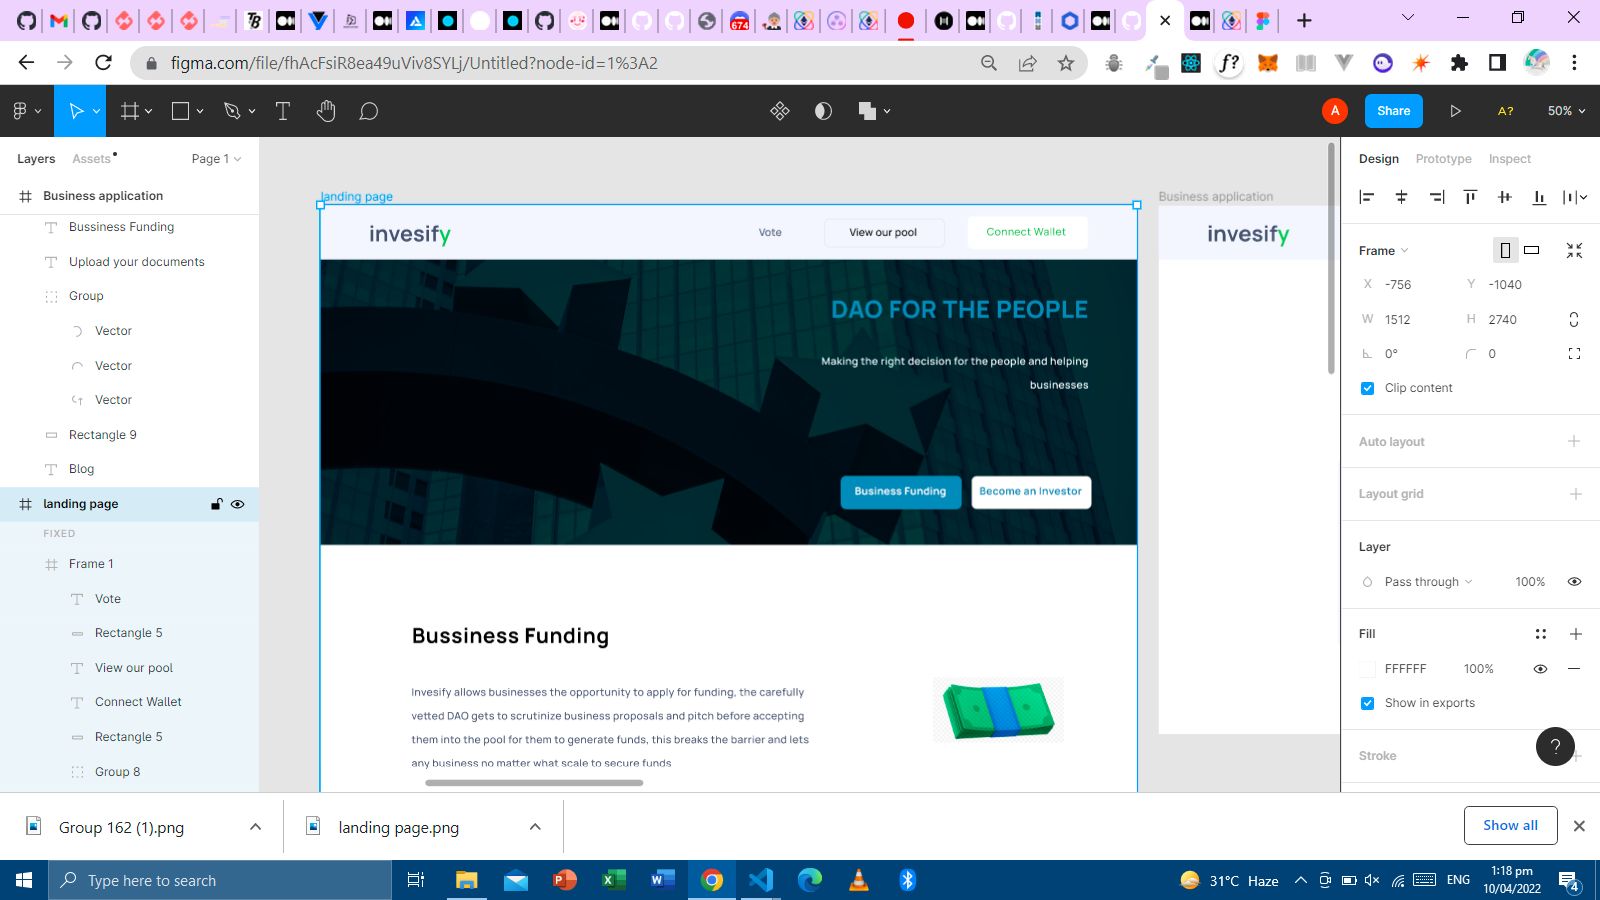Screen dimensions: 1600x900
Task: Click the Boolean groups icon
Action: (867, 111)
